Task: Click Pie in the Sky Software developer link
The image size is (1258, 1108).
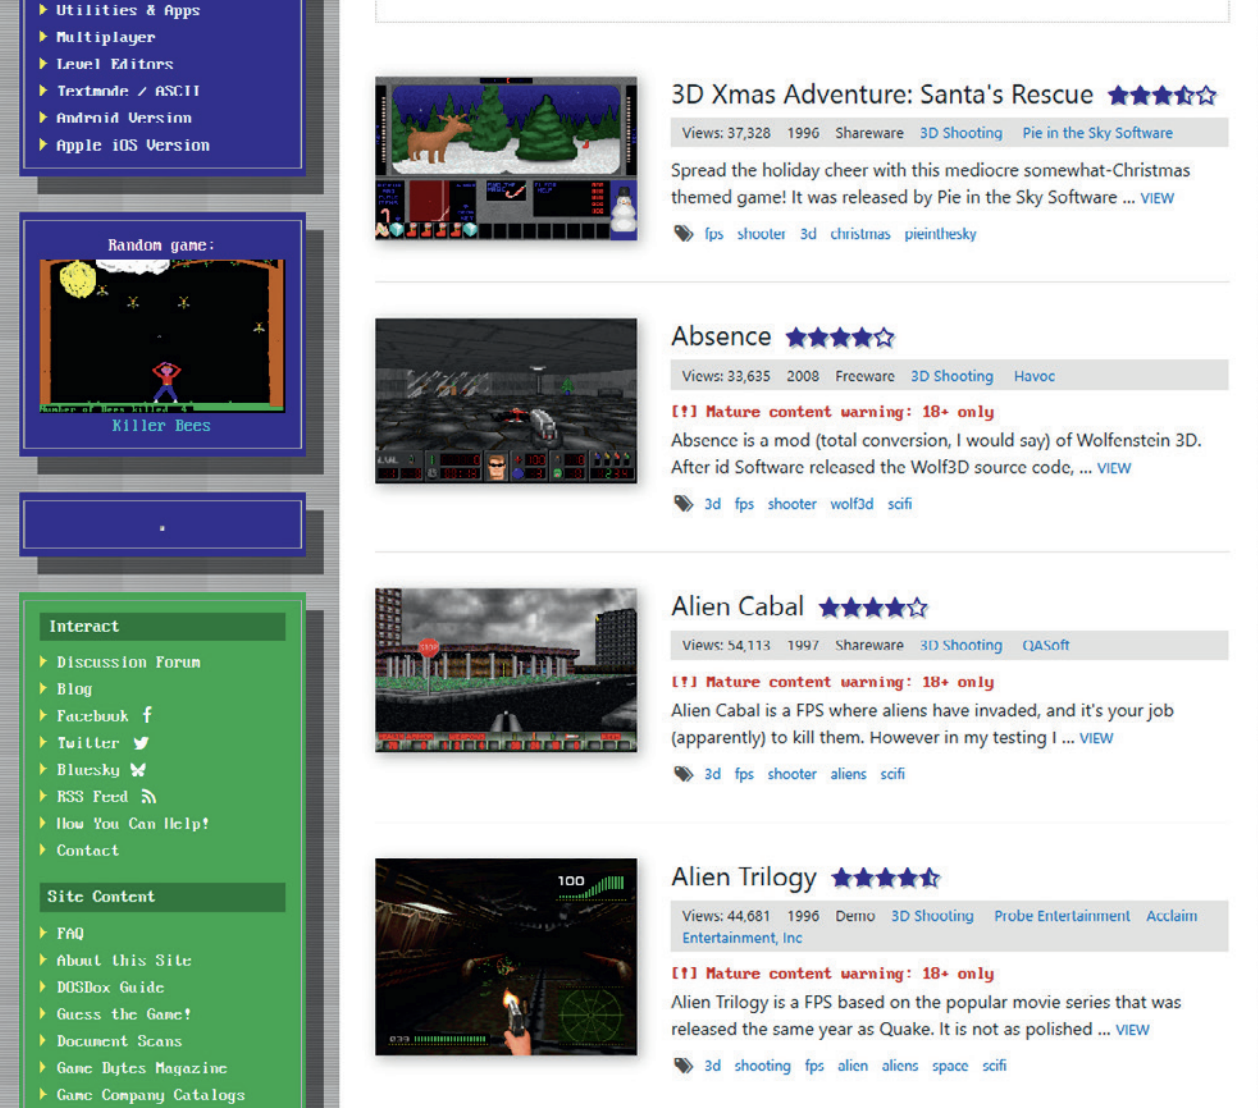Action: 1097,133
